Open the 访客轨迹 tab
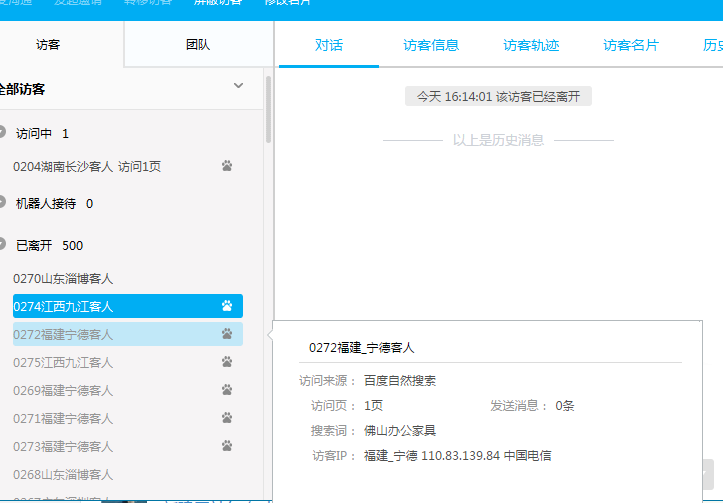 tap(531, 45)
